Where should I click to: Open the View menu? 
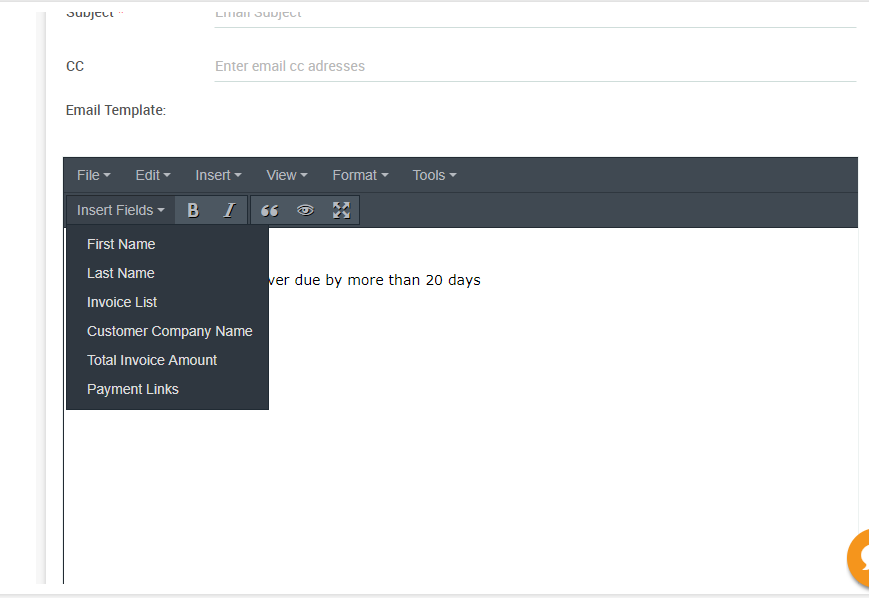(x=286, y=175)
